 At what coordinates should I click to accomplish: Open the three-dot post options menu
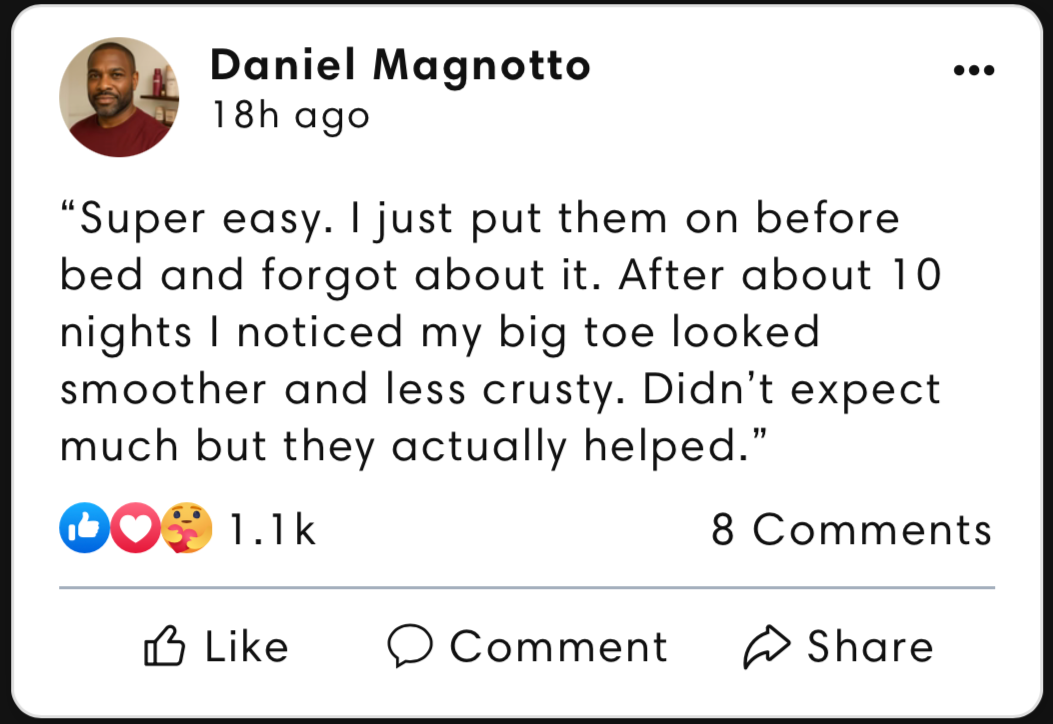coord(973,70)
